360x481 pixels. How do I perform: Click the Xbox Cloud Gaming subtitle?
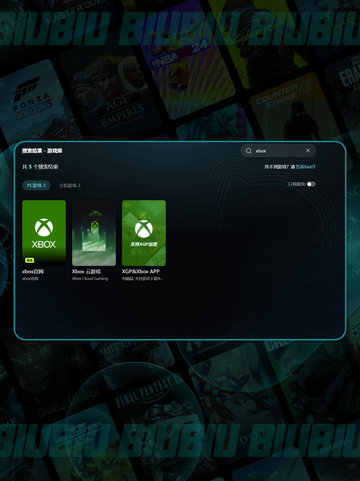point(90,279)
